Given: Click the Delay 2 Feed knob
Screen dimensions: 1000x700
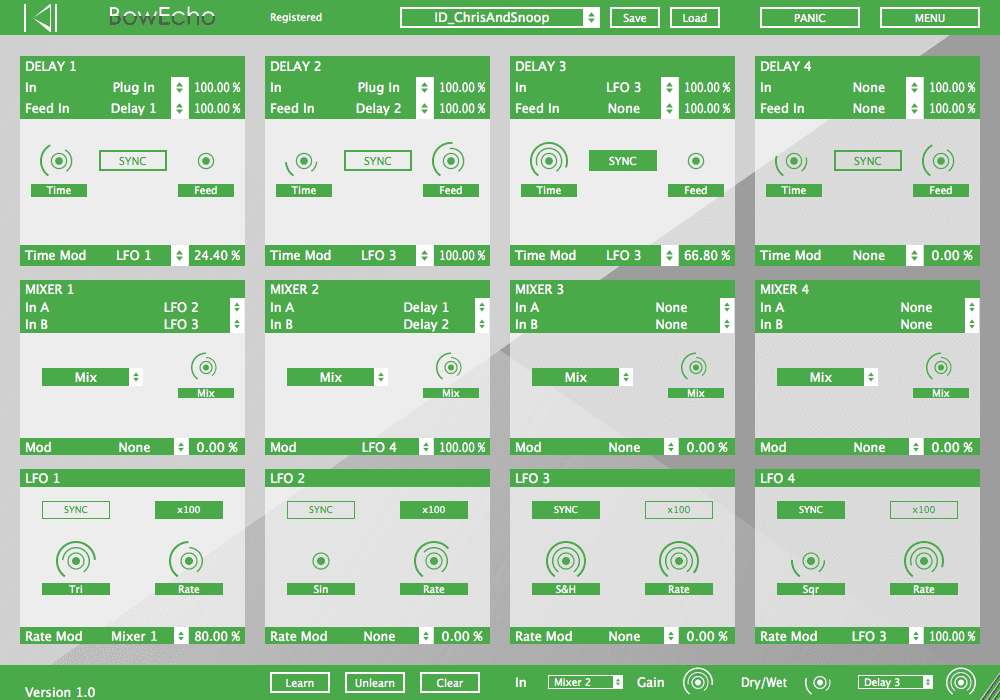Looking at the screenshot, I should [x=450, y=160].
